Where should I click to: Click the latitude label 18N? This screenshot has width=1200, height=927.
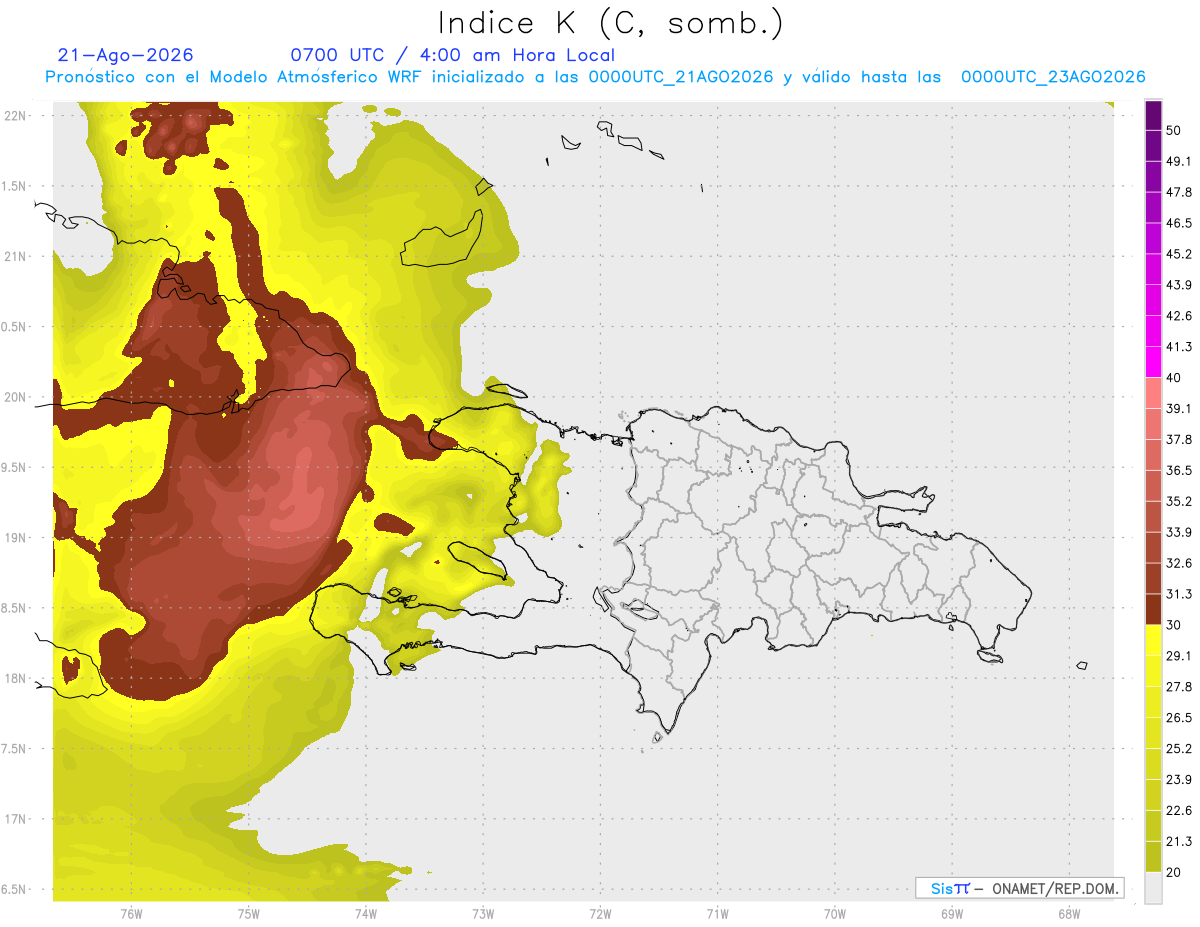[15, 678]
